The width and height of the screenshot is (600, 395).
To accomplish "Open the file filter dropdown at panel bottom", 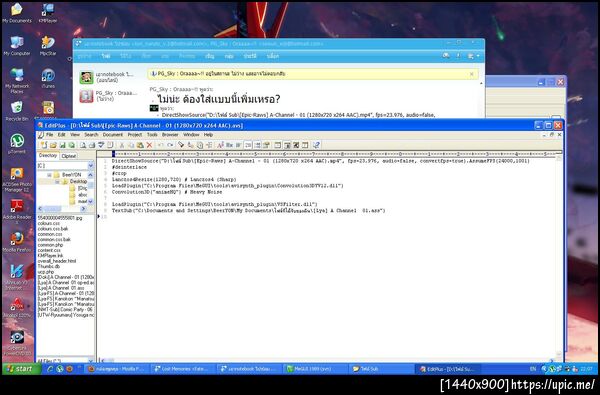I will click(x=91, y=361).
